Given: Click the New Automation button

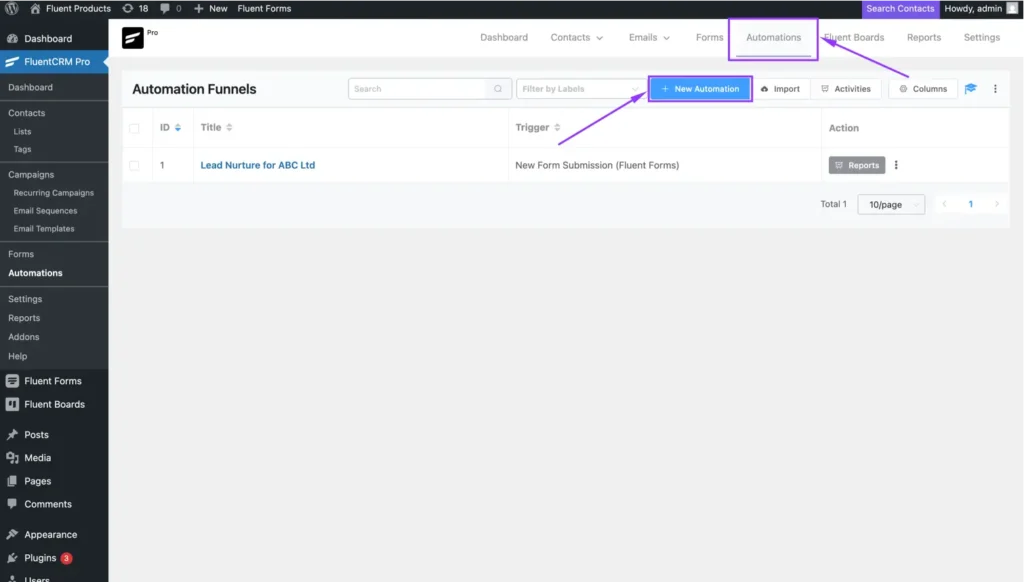Looking at the screenshot, I should [700, 89].
